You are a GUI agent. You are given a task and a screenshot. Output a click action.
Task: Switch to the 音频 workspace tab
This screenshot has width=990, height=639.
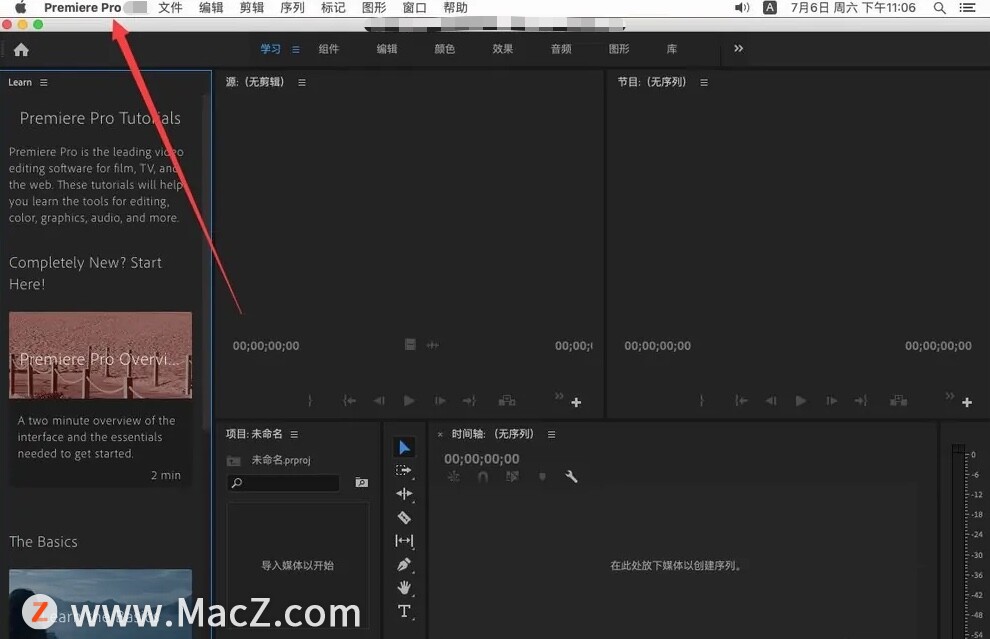point(561,49)
